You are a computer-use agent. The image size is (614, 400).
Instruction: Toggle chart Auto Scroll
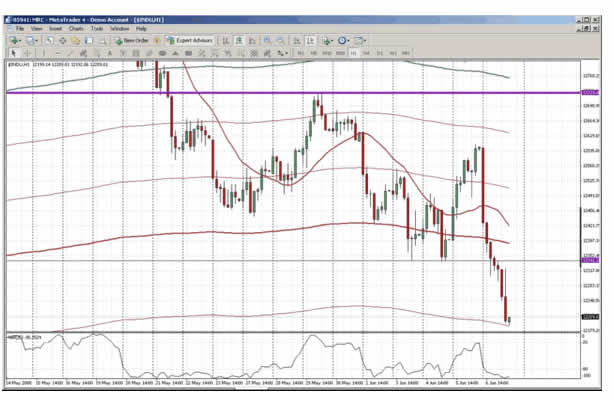[x=297, y=40]
